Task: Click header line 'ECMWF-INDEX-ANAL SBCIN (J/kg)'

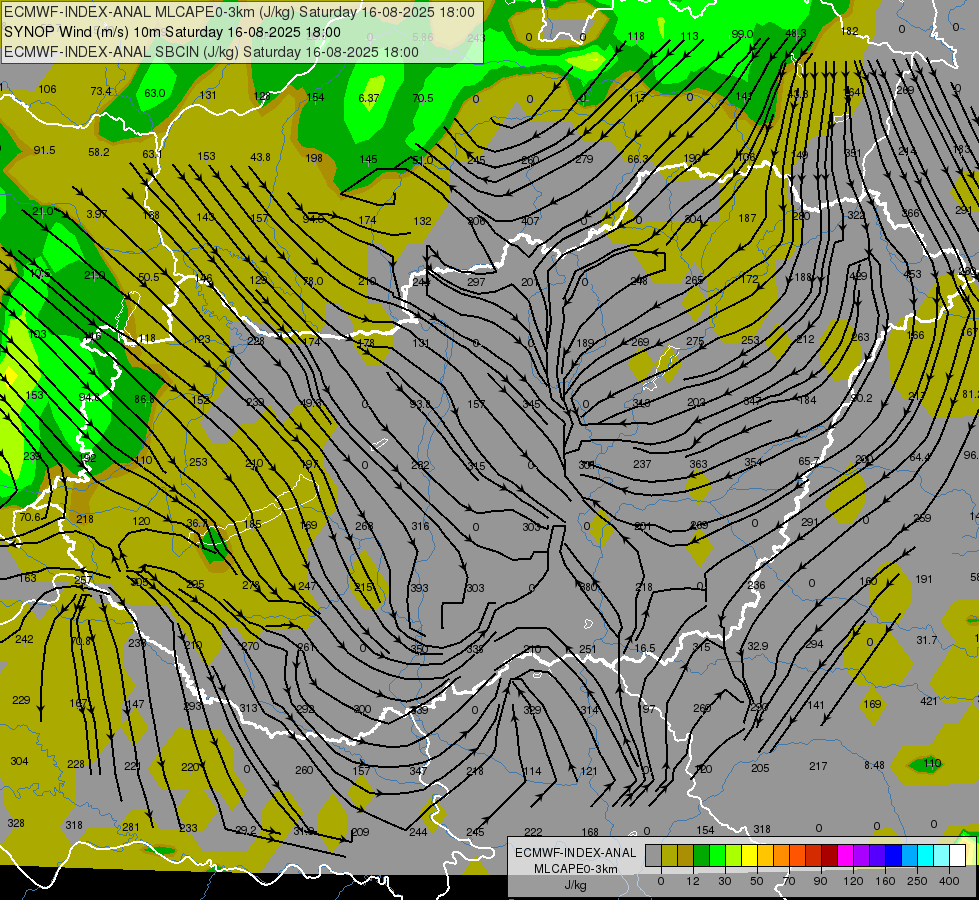Action: [x=121, y=52]
